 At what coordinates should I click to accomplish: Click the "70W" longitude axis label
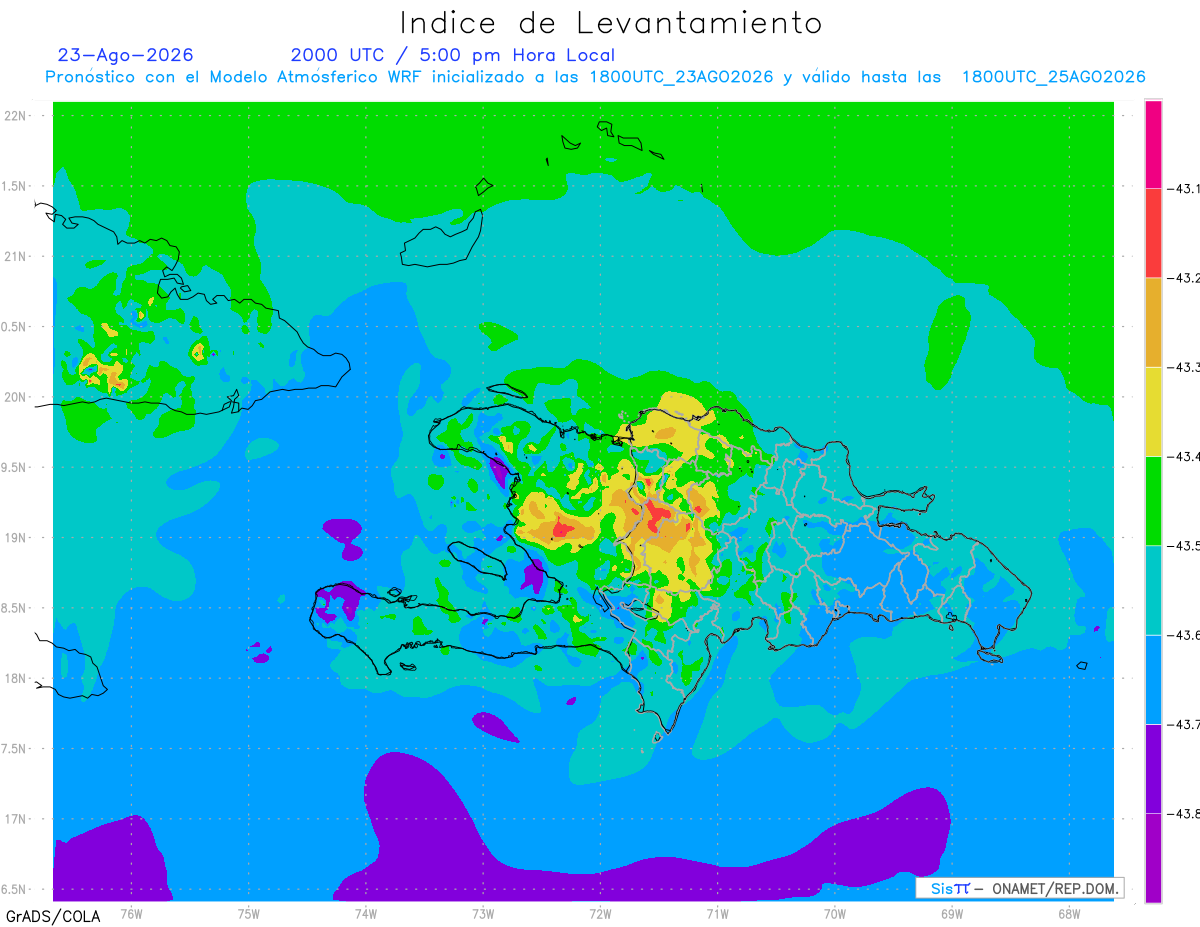pos(835,914)
